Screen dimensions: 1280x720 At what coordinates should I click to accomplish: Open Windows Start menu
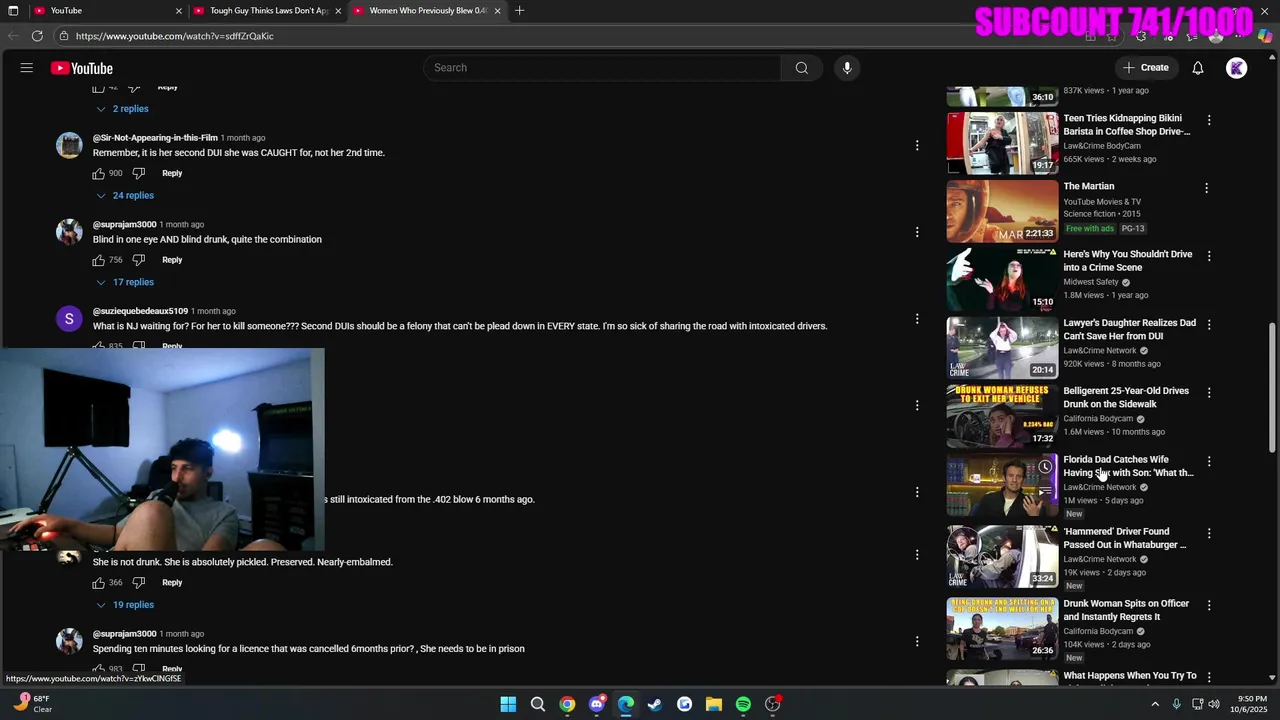pos(508,704)
